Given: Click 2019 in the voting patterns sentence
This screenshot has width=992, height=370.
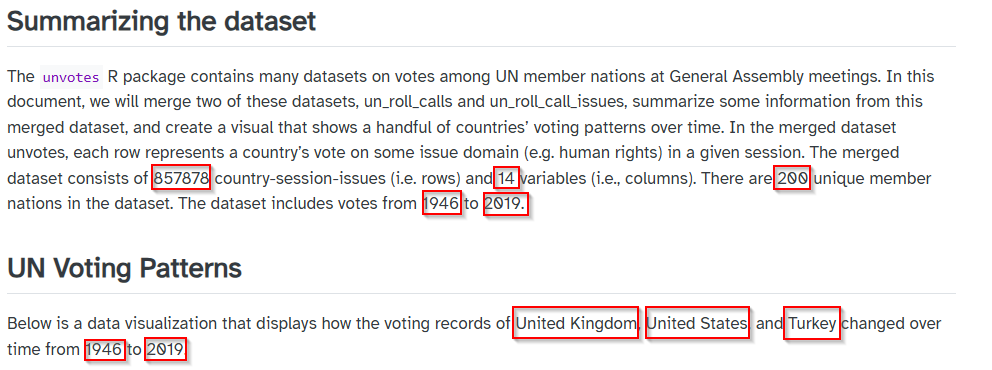Looking at the screenshot, I should click(166, 349).
